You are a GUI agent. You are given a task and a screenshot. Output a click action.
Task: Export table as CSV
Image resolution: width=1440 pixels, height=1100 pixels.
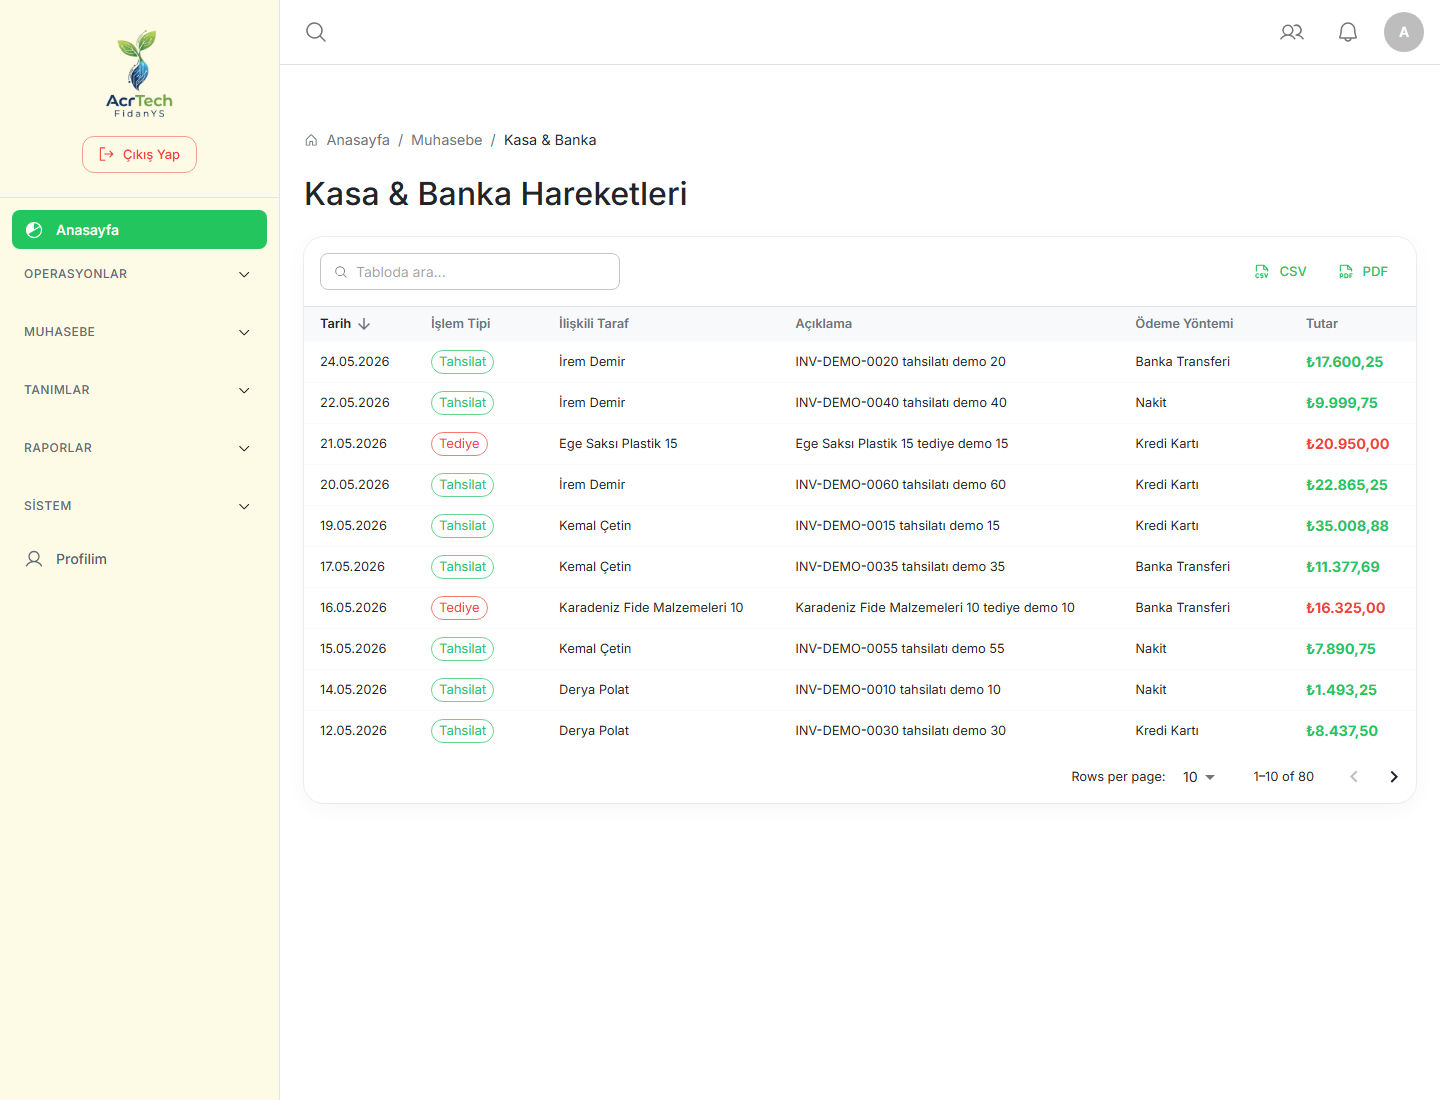1281,272
